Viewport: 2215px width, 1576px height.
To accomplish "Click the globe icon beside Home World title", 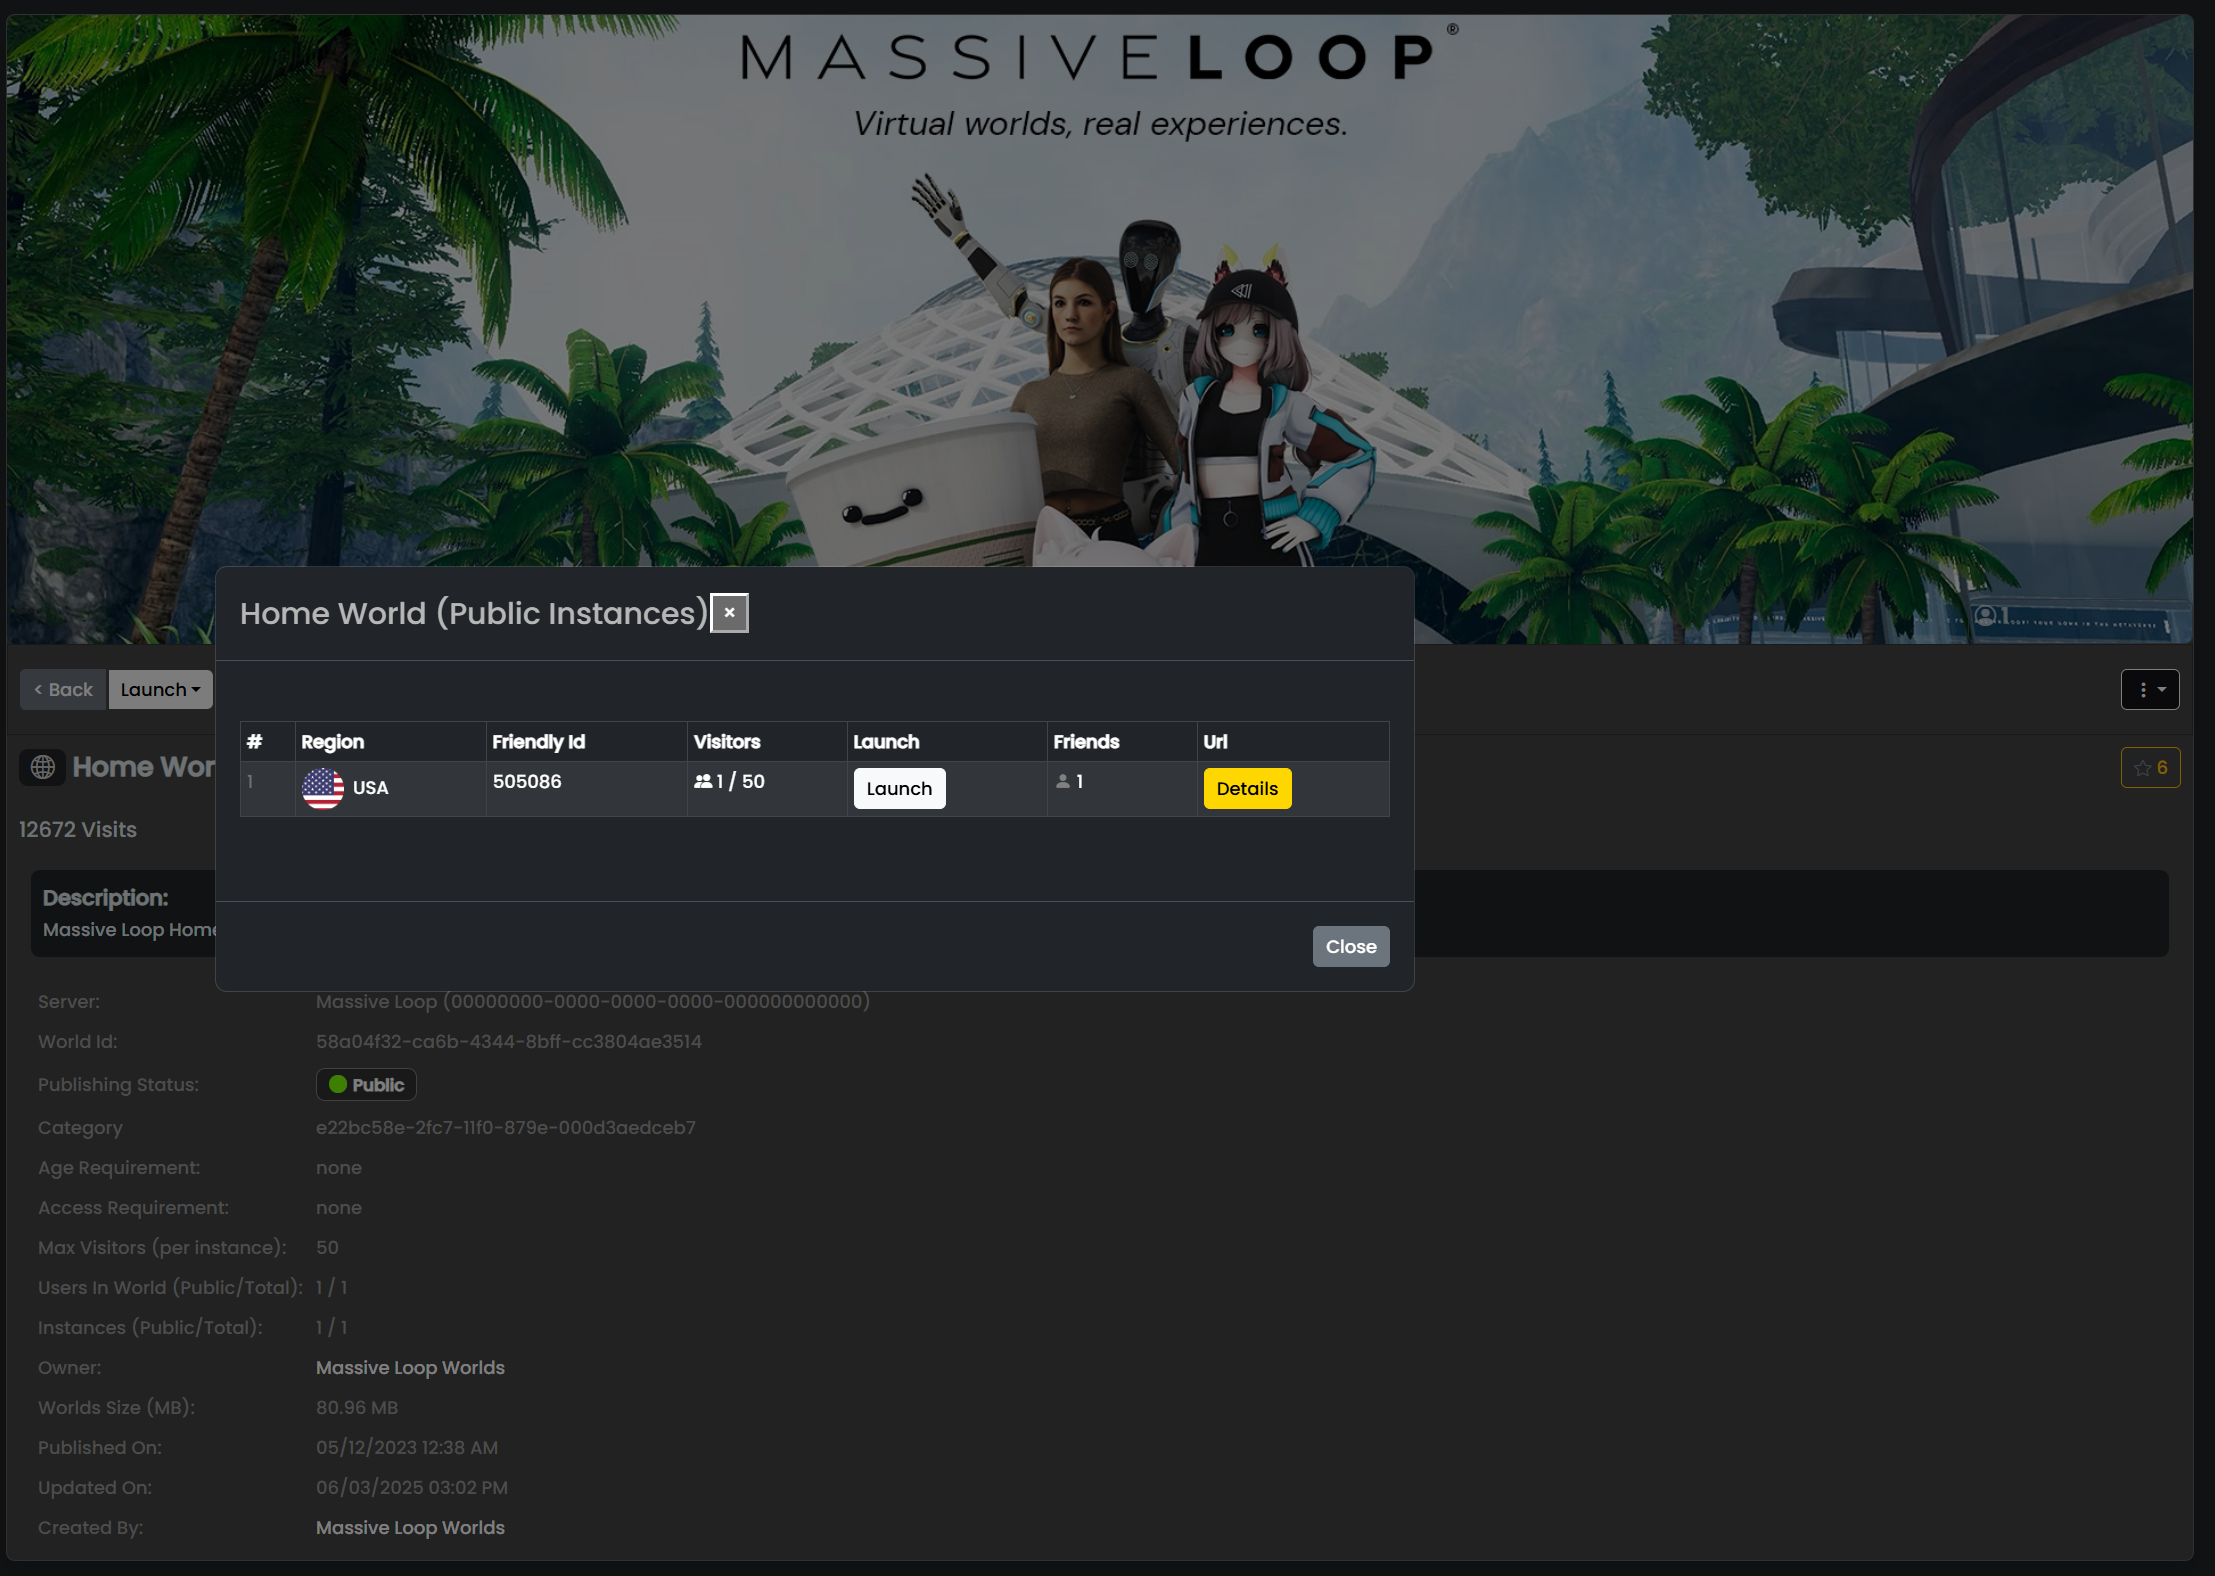I will click(x=42, y=767).
